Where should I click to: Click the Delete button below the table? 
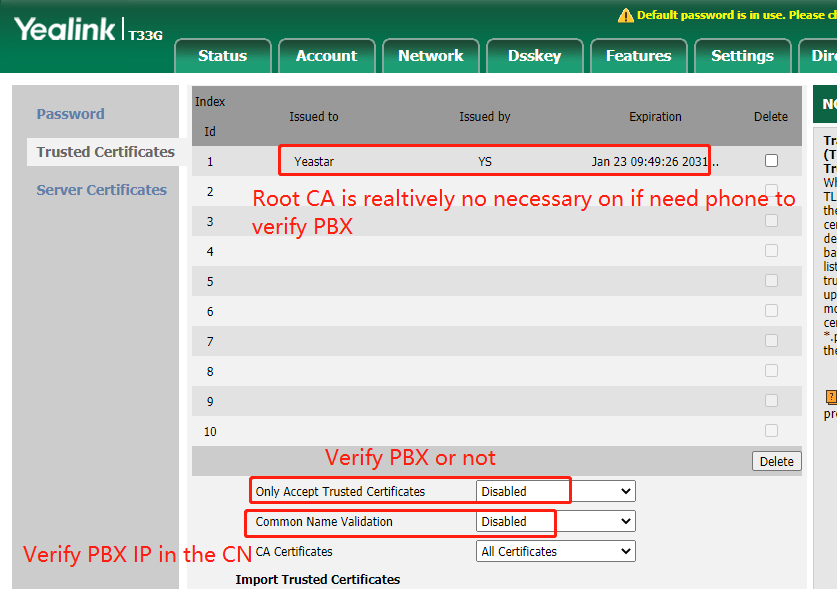[777, 461]
